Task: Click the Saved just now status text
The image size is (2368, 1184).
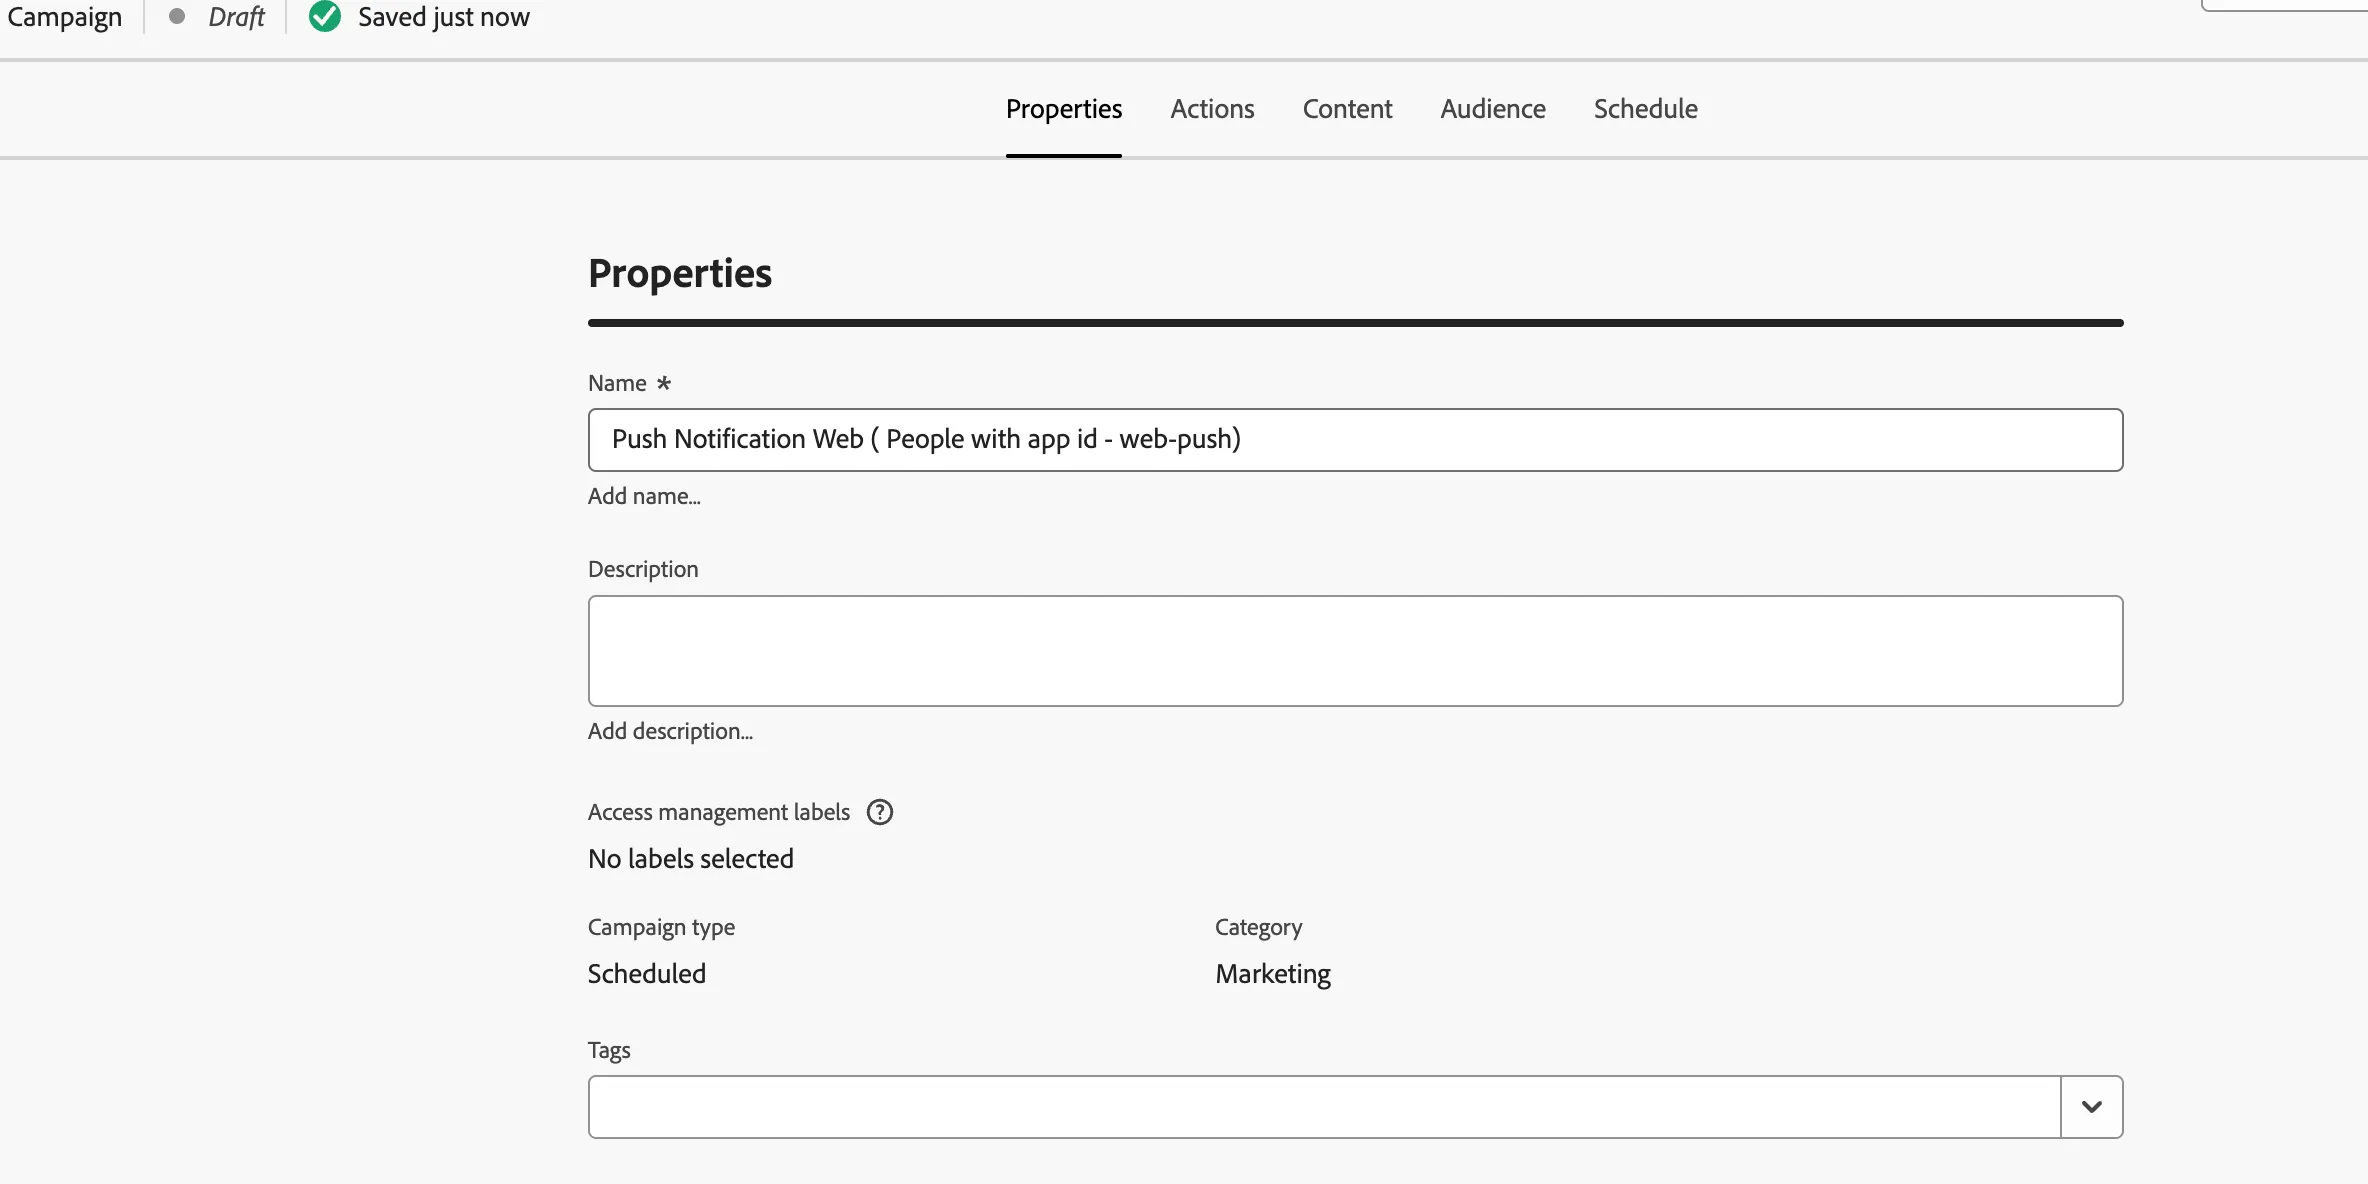Action: [444, 17]
